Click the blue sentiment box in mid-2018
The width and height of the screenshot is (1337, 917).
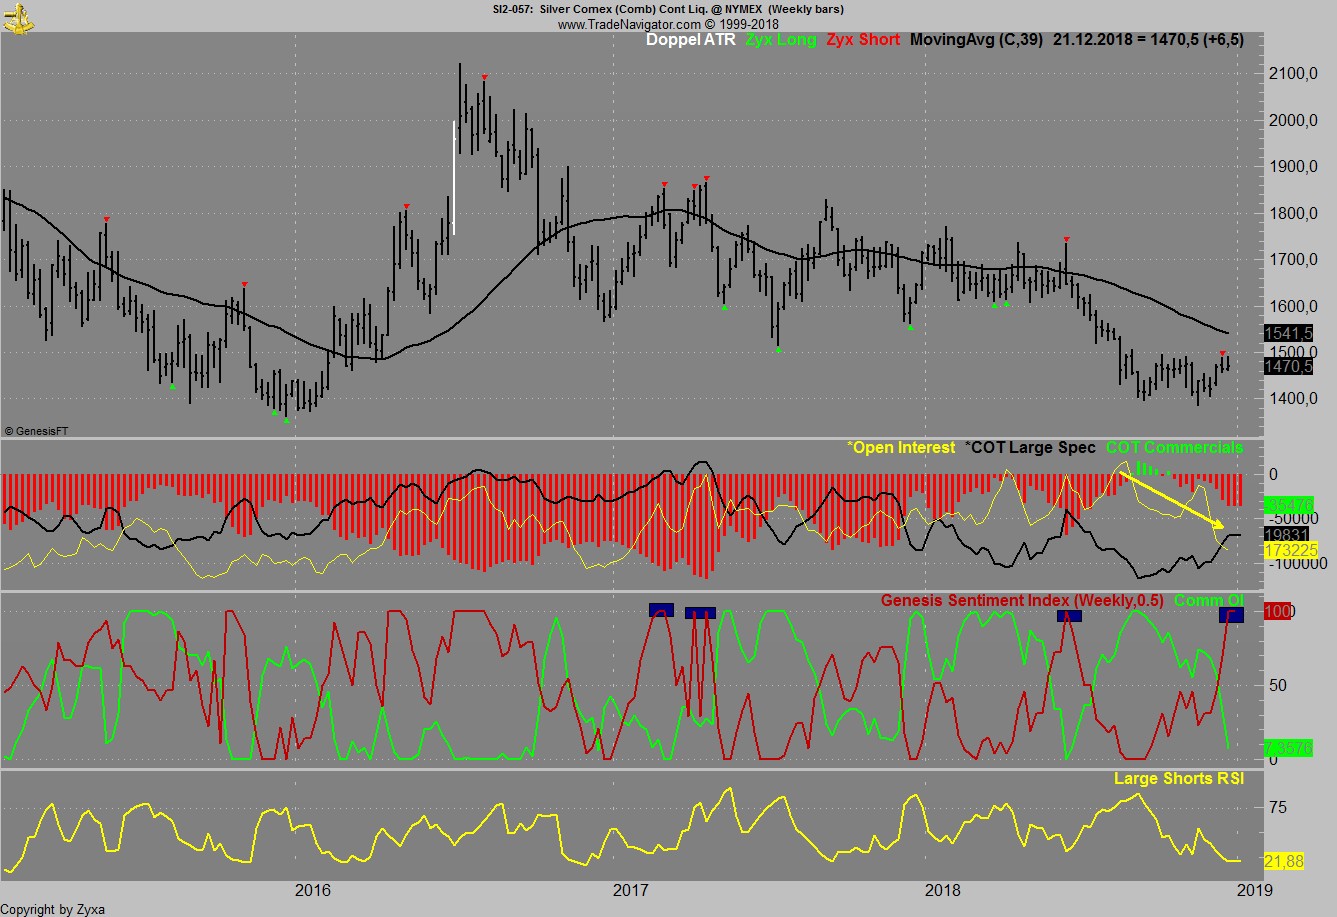click(x=1068, y=615)
